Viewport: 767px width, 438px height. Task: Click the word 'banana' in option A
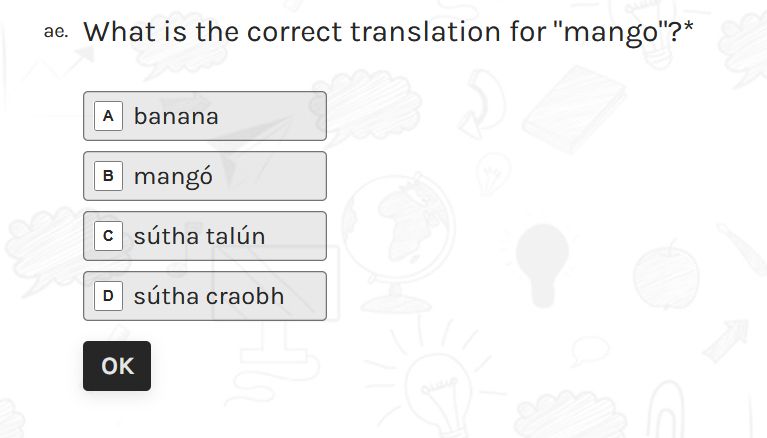click(176, 116)
